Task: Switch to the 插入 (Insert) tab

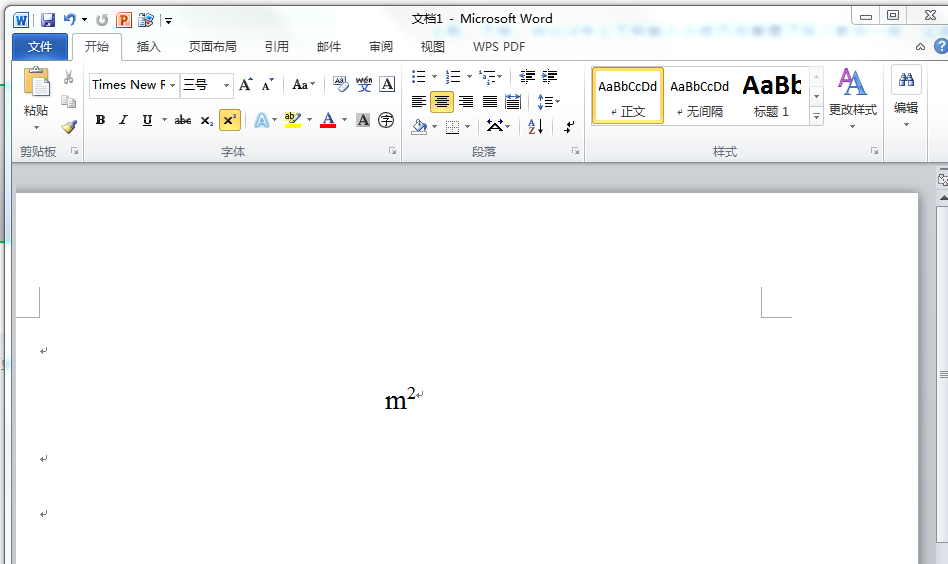Action: click(x=148, y=47)
